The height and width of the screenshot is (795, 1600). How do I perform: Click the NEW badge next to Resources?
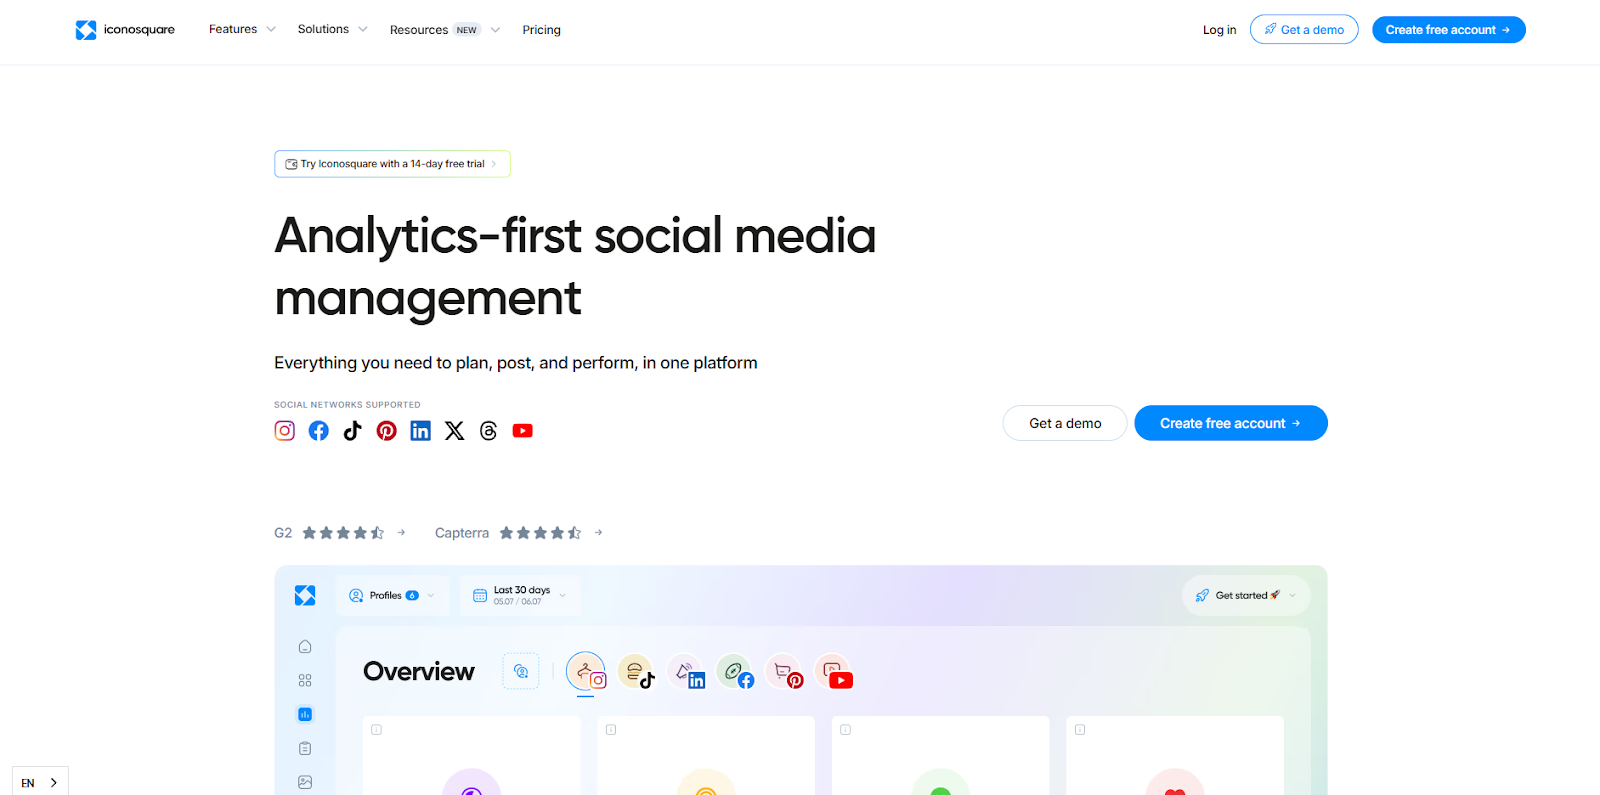click(467, 30)
